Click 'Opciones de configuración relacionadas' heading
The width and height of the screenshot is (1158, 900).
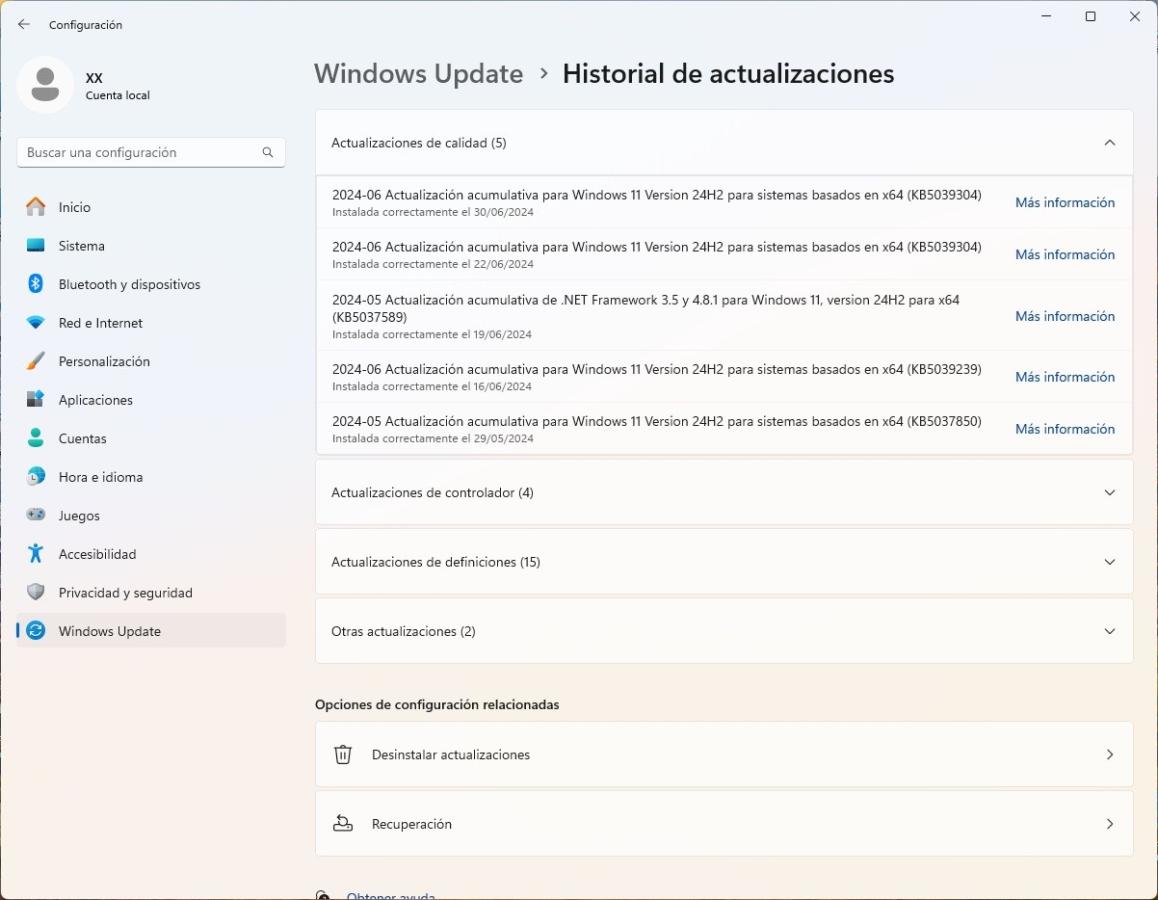437,704
